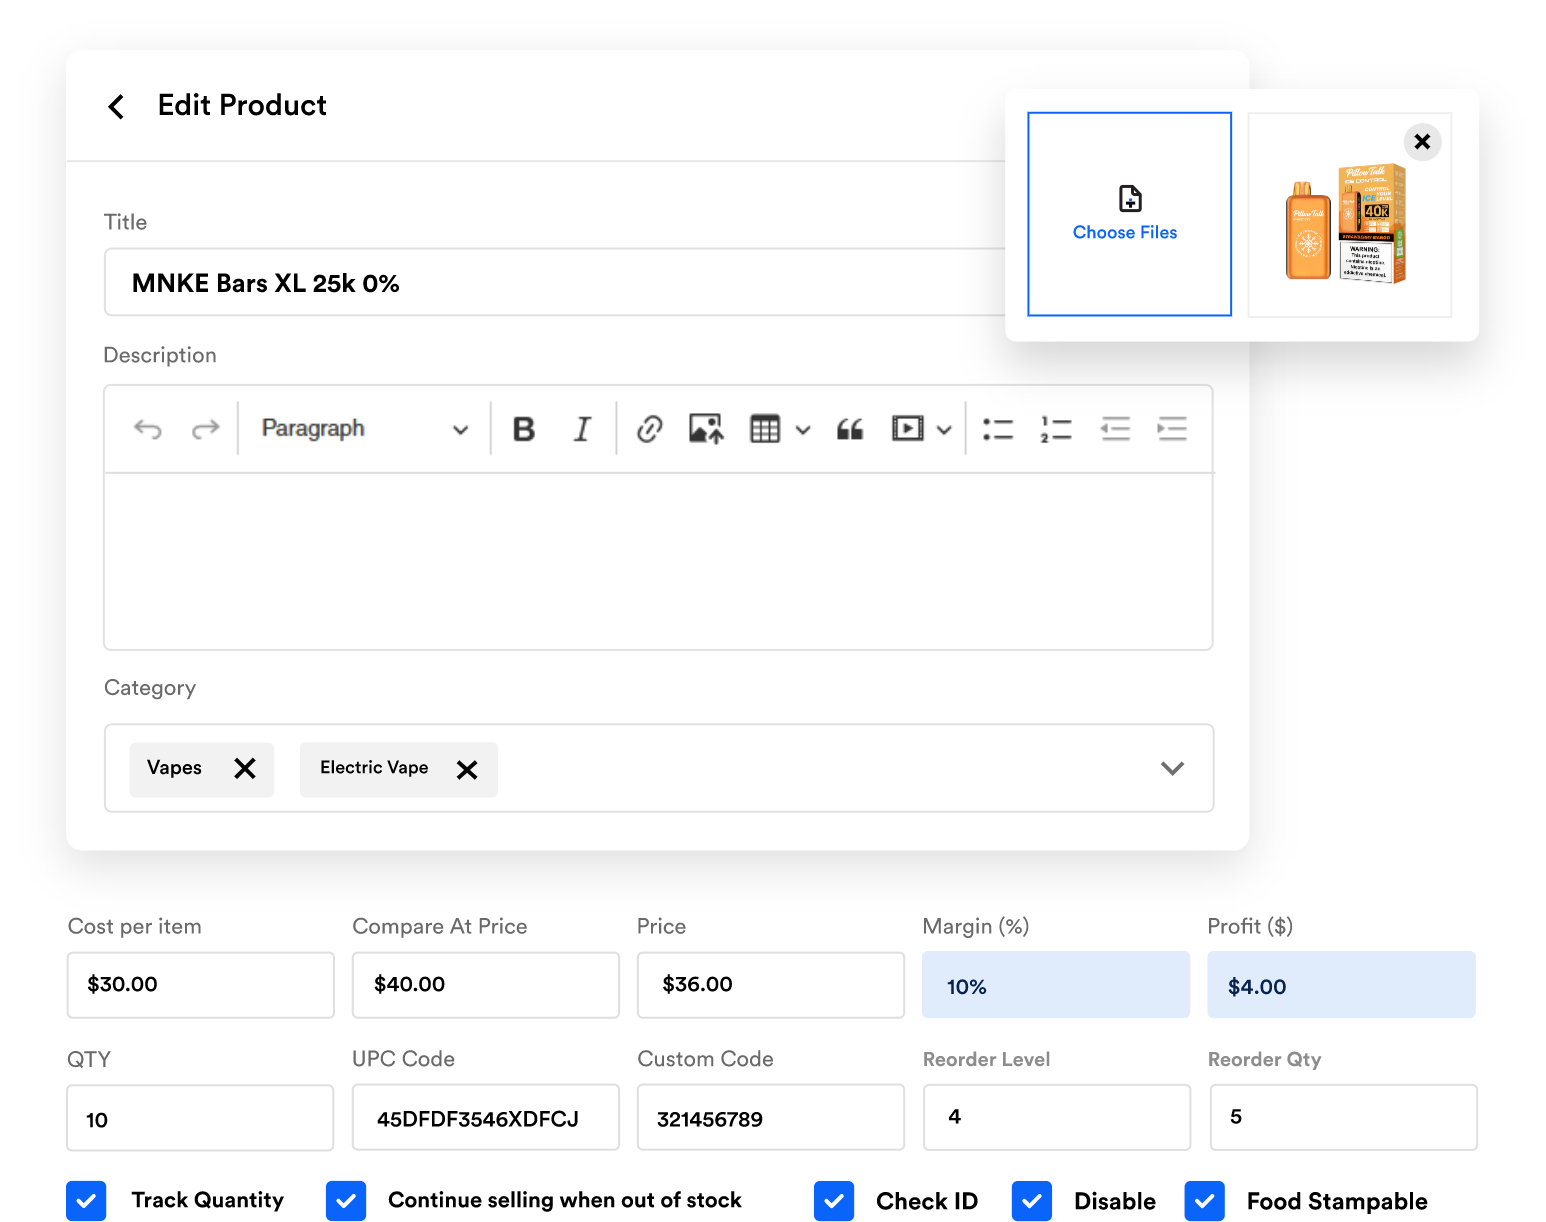Click the back arrow beside Edit Product

click(117, 107)
